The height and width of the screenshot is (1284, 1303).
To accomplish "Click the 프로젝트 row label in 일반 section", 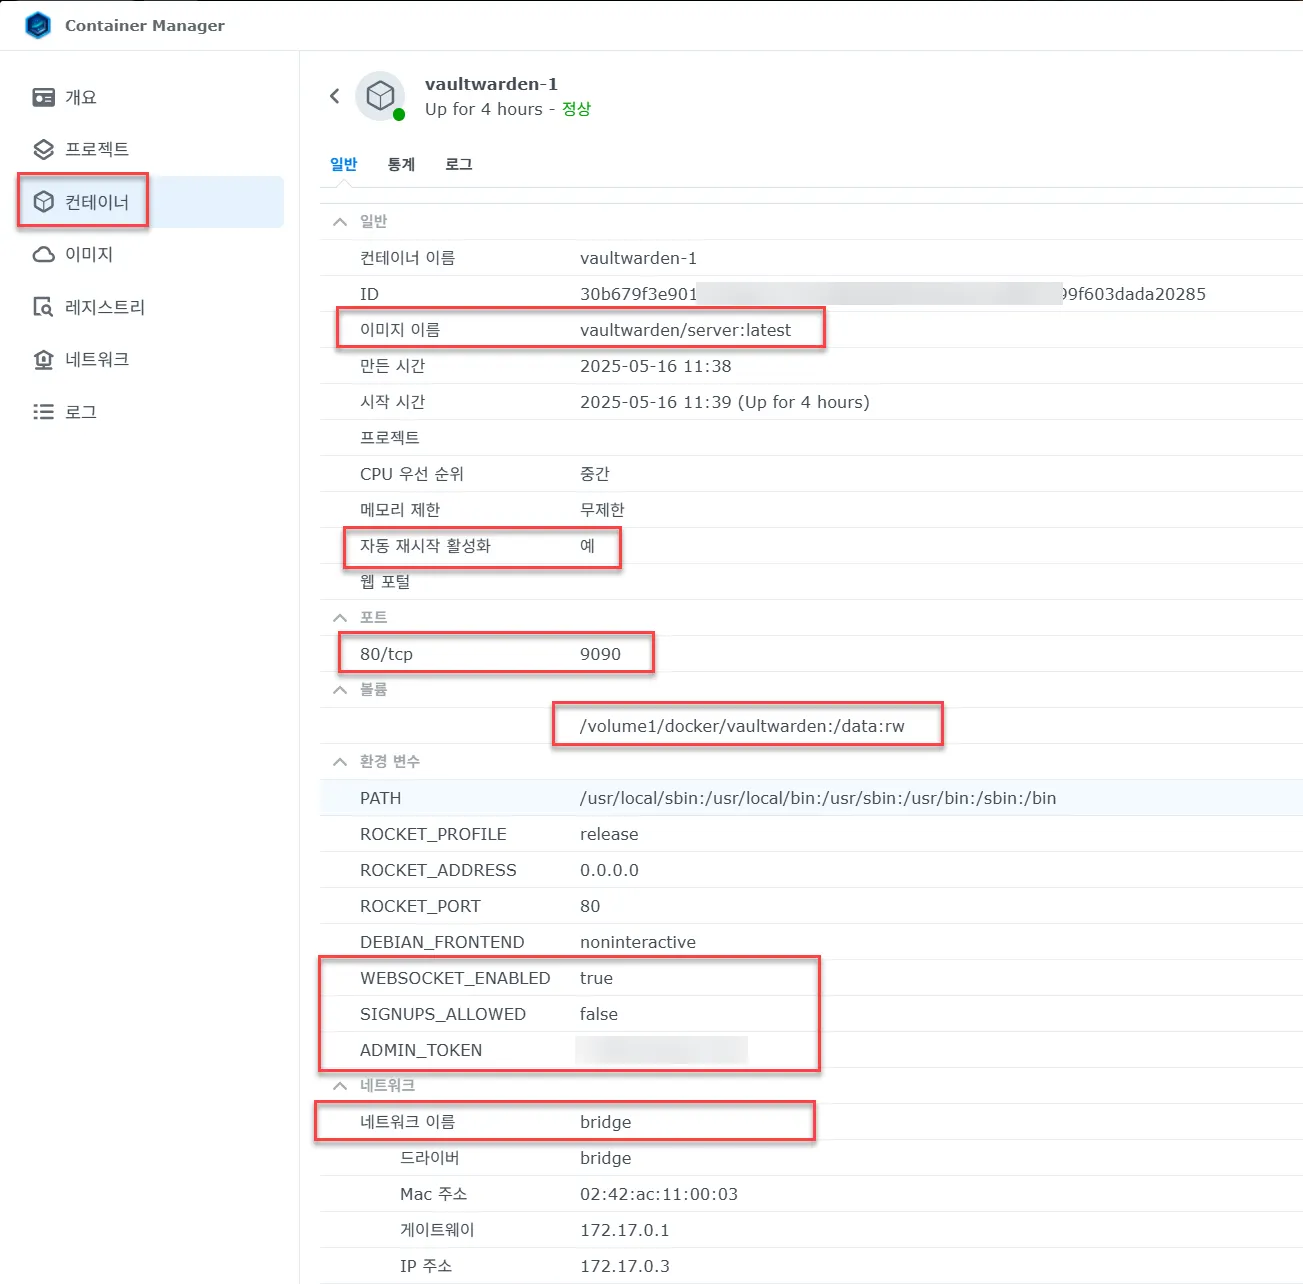I will 390,438.
